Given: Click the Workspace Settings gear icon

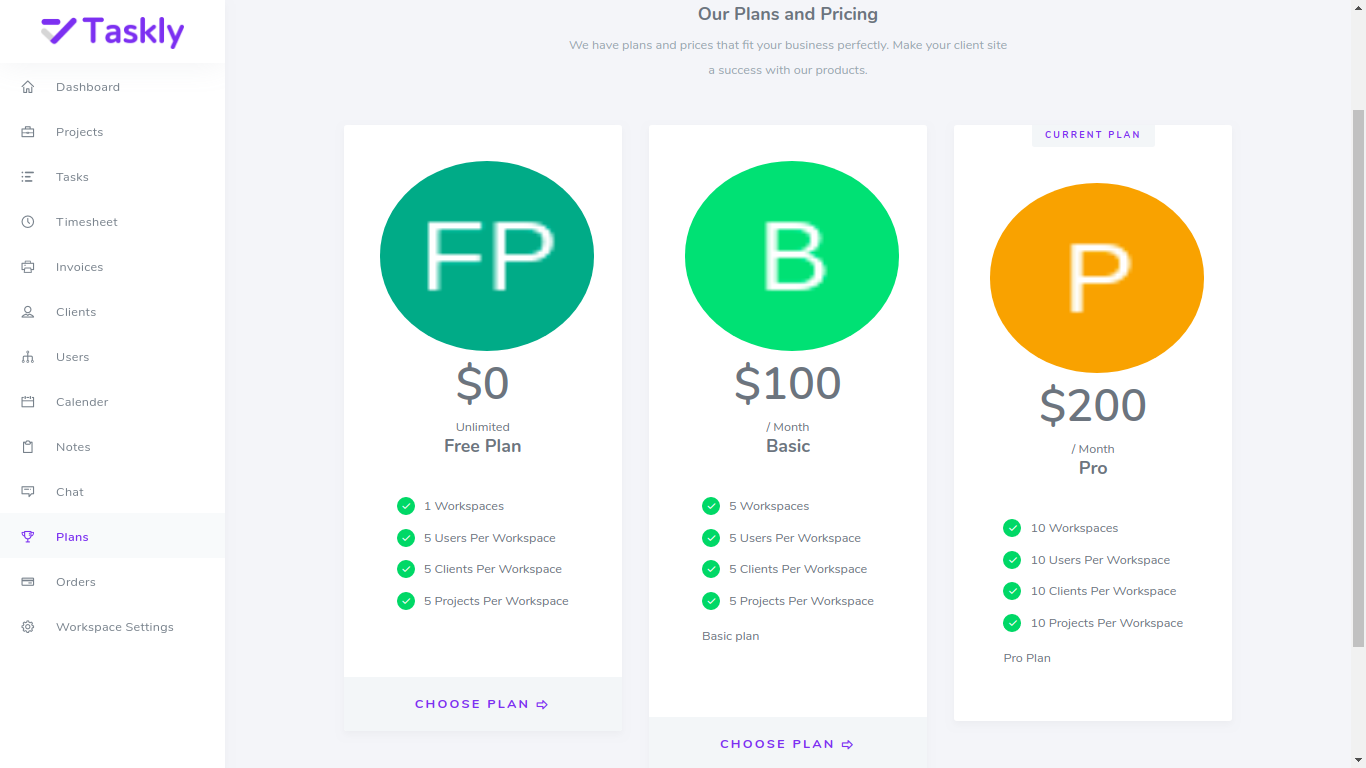Looking at the screenshot, I should 28,627.
